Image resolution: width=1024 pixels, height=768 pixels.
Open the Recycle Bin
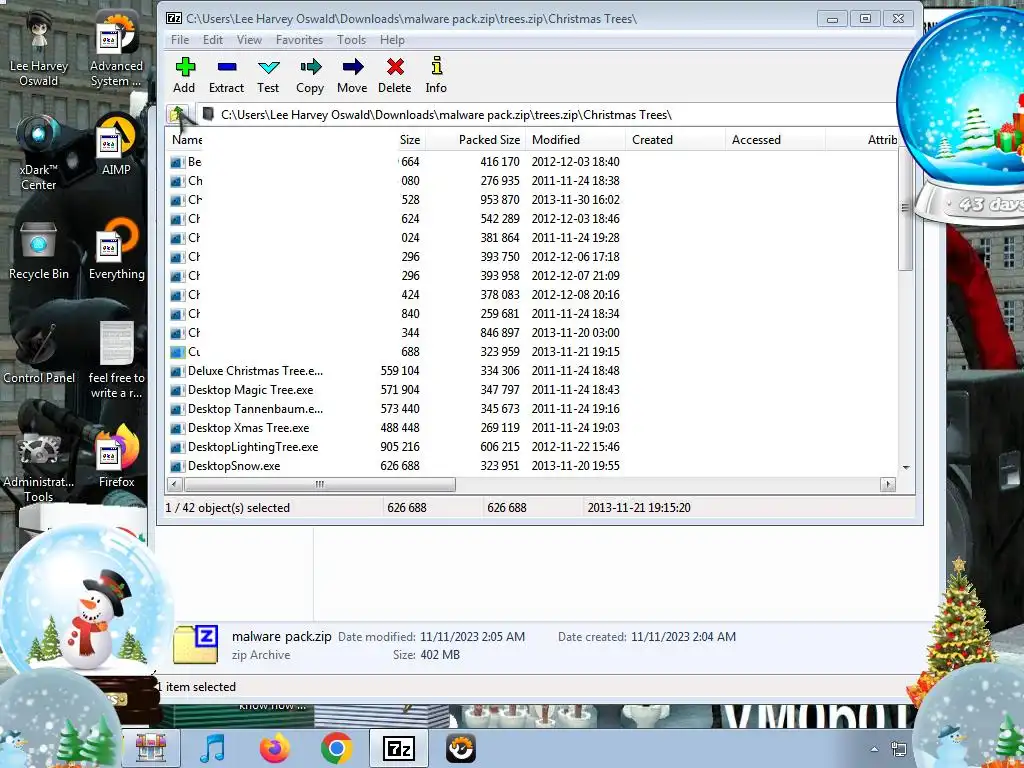[39, 251]
